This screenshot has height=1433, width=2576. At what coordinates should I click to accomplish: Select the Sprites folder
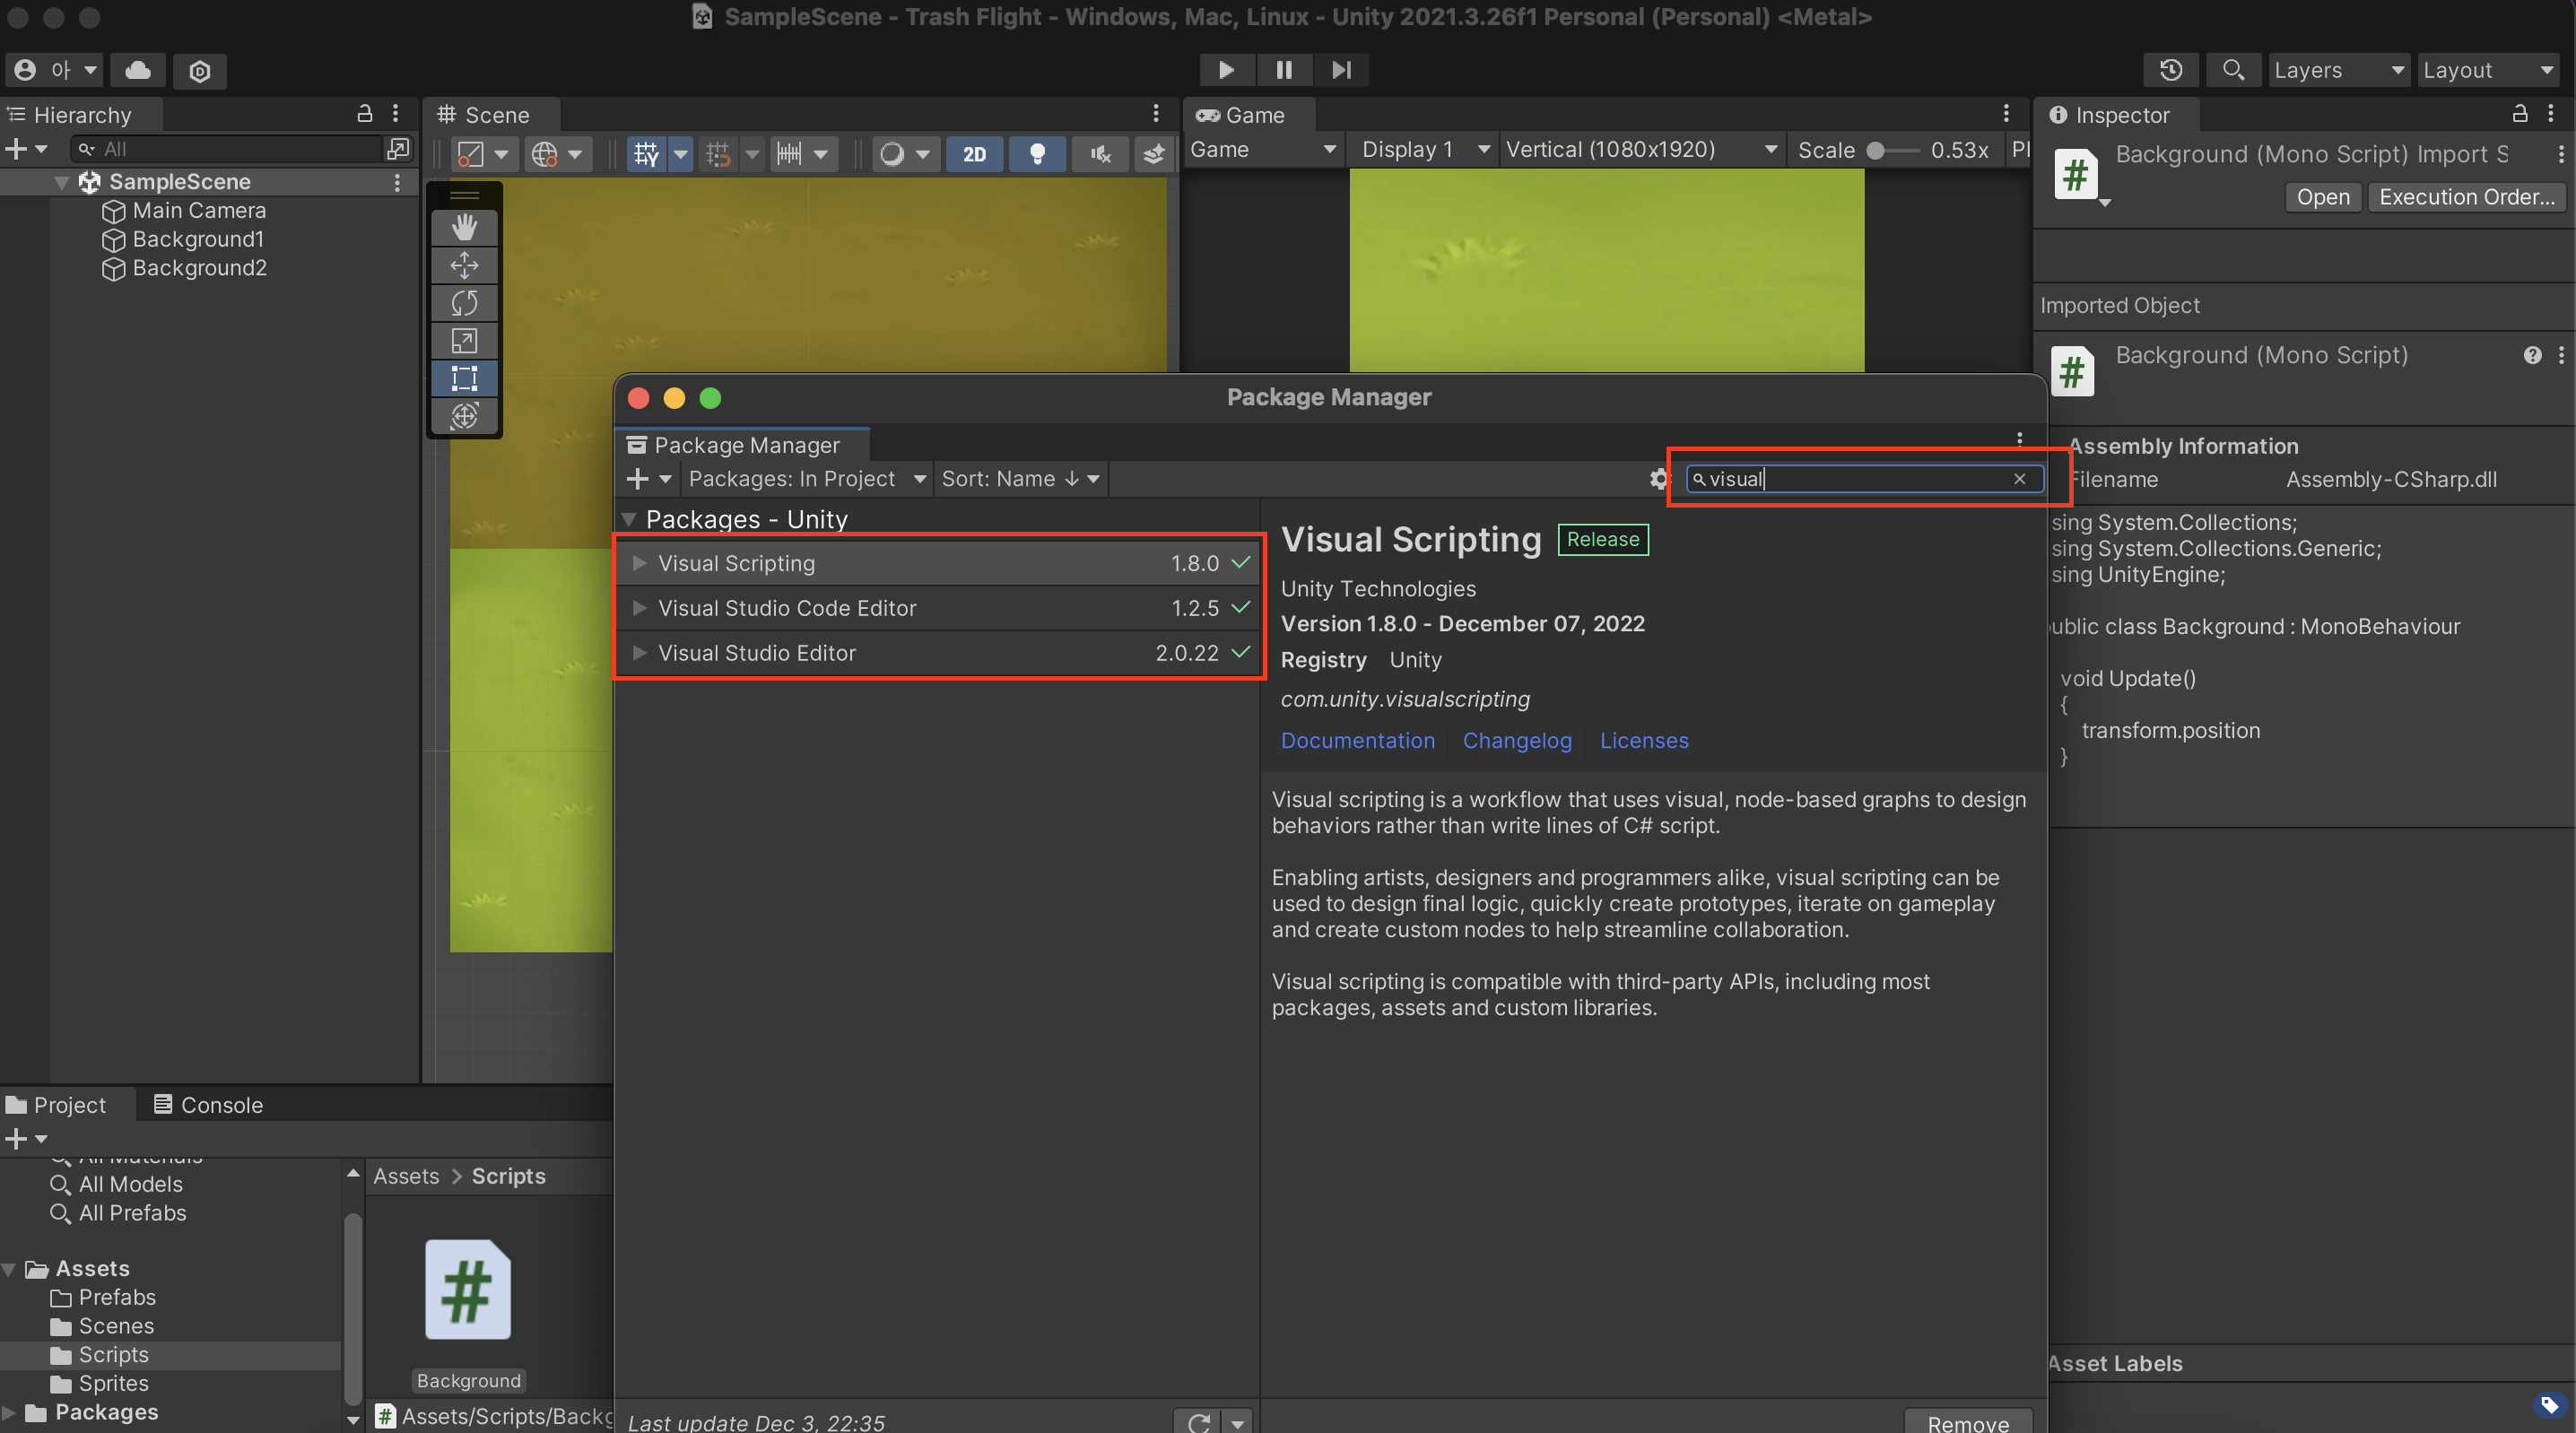point(115,1384)
